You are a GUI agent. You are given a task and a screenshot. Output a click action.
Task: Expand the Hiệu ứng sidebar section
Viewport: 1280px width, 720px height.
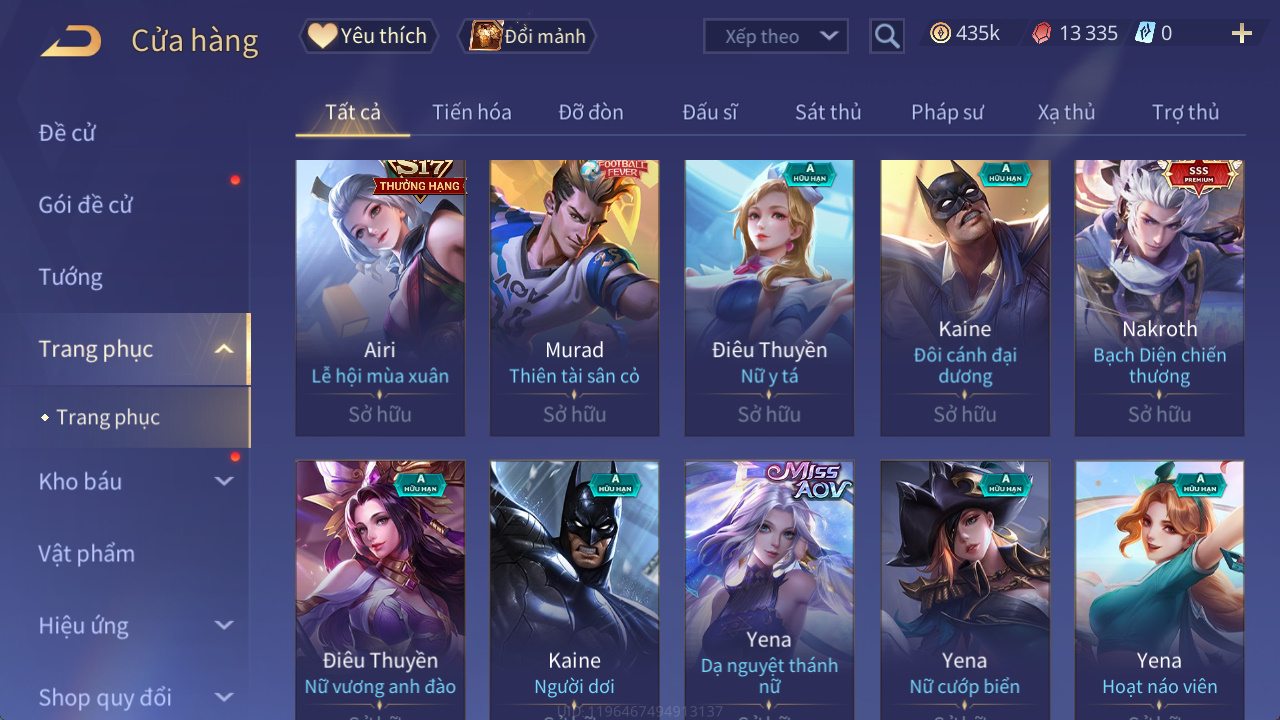[224, 625]
